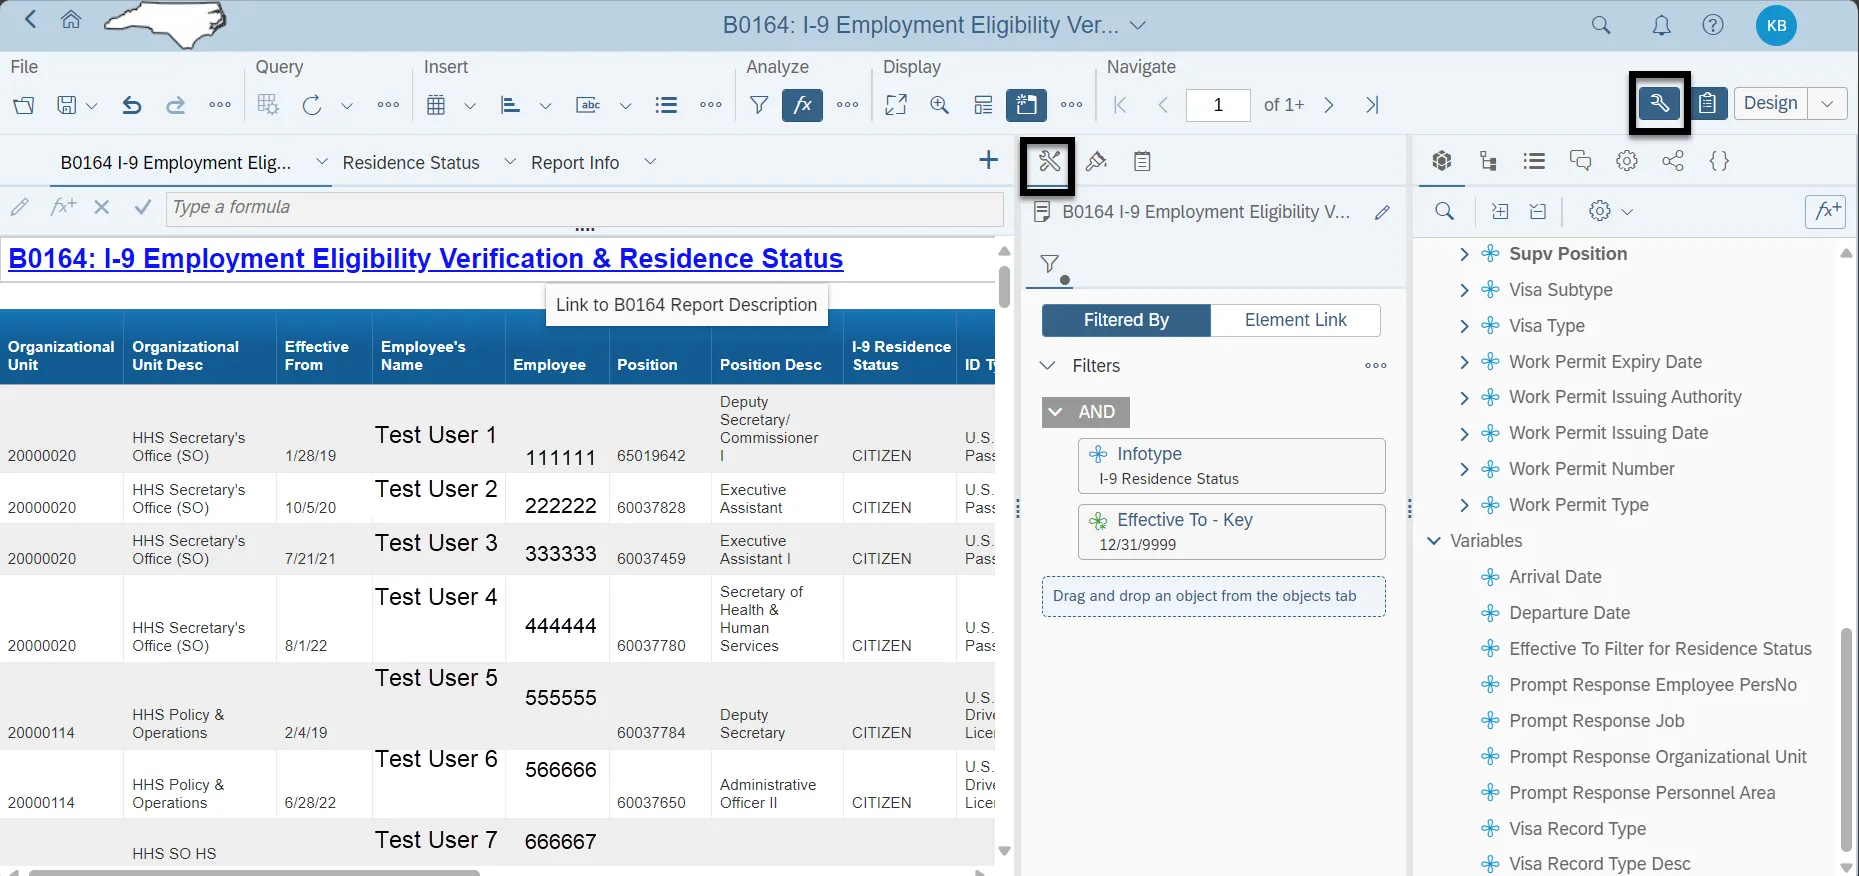Toggle the formula bar fx button
Screen dimensions: 1859x876
(802, 105)
